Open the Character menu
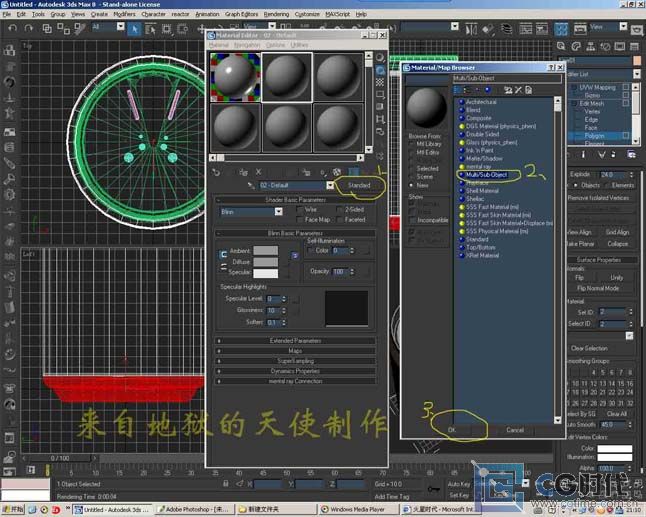646x517 pixels. click(153, 14)
